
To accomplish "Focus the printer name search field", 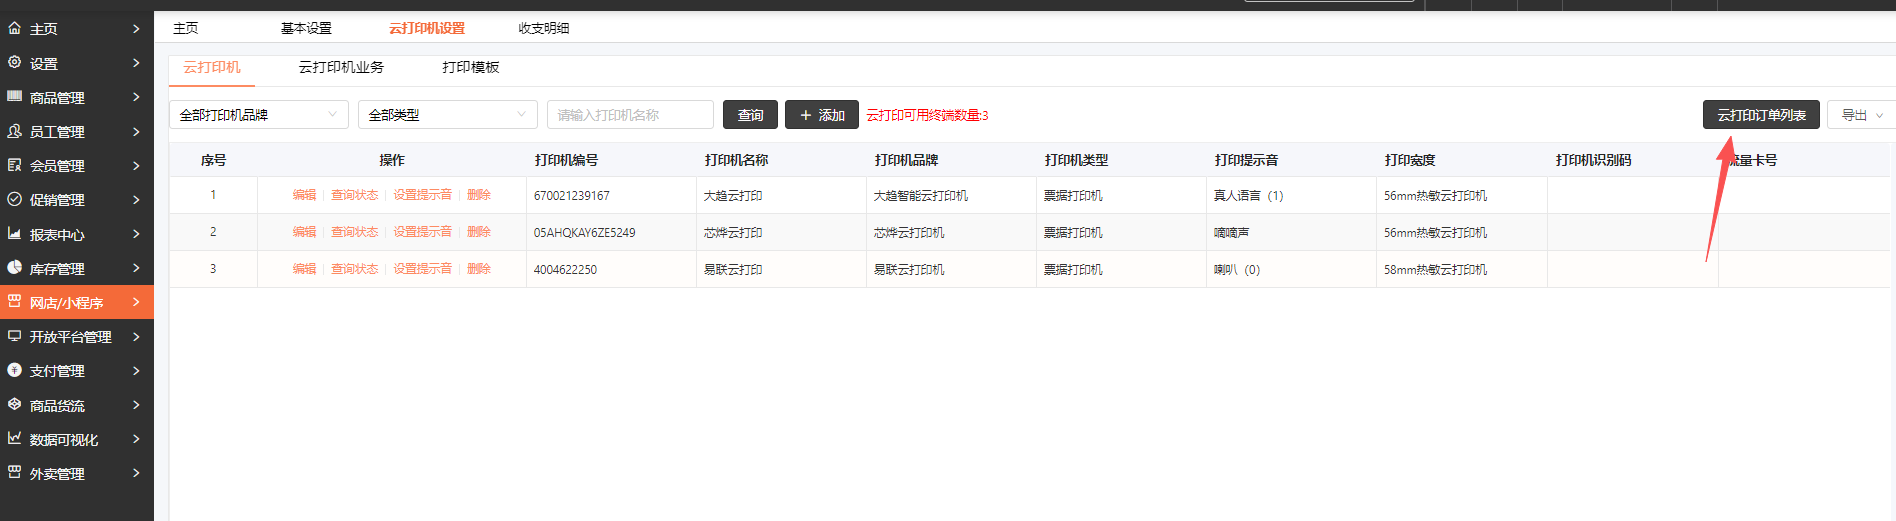I will pyautogui.click(x=630, y=115).
